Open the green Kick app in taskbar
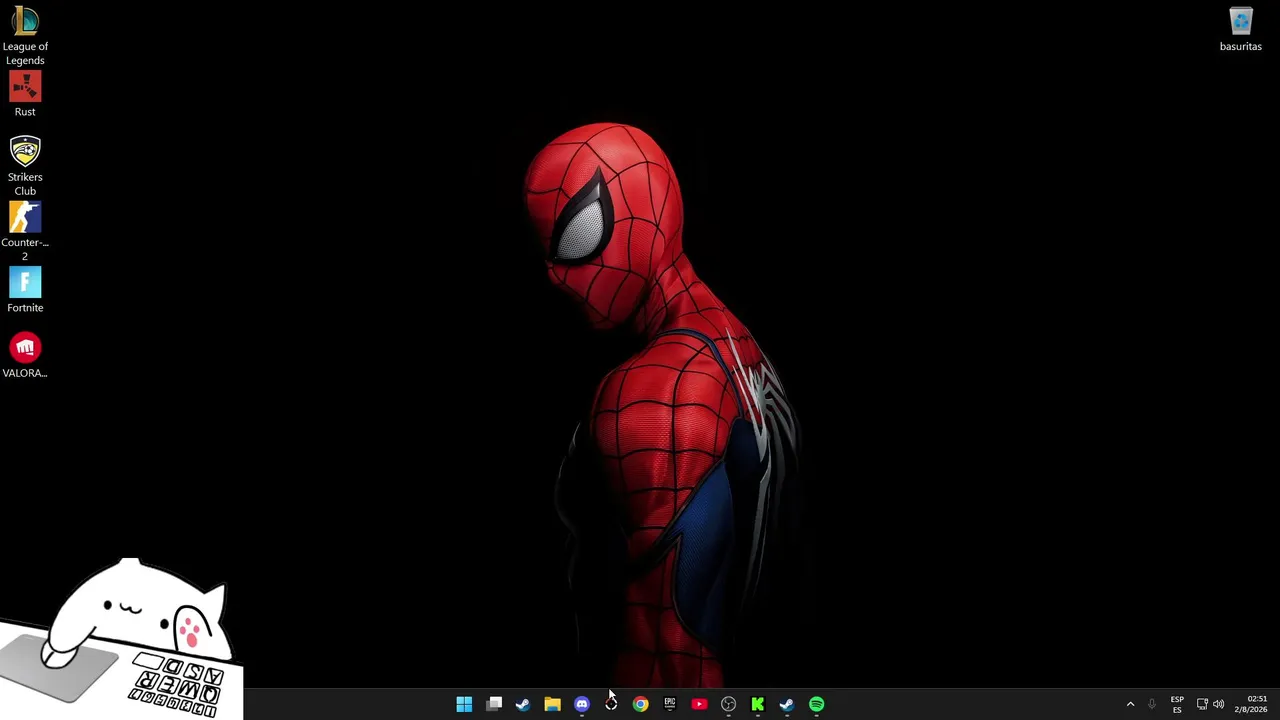Viewport: 1280px width, 720px height. tap(758, 704)
